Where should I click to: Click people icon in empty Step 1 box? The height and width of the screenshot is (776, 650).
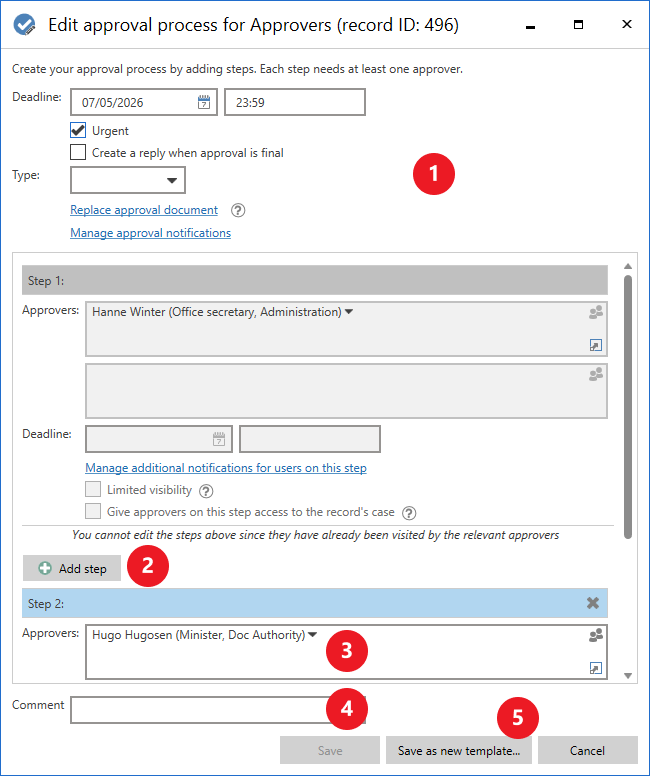click(x=596, y=374)
